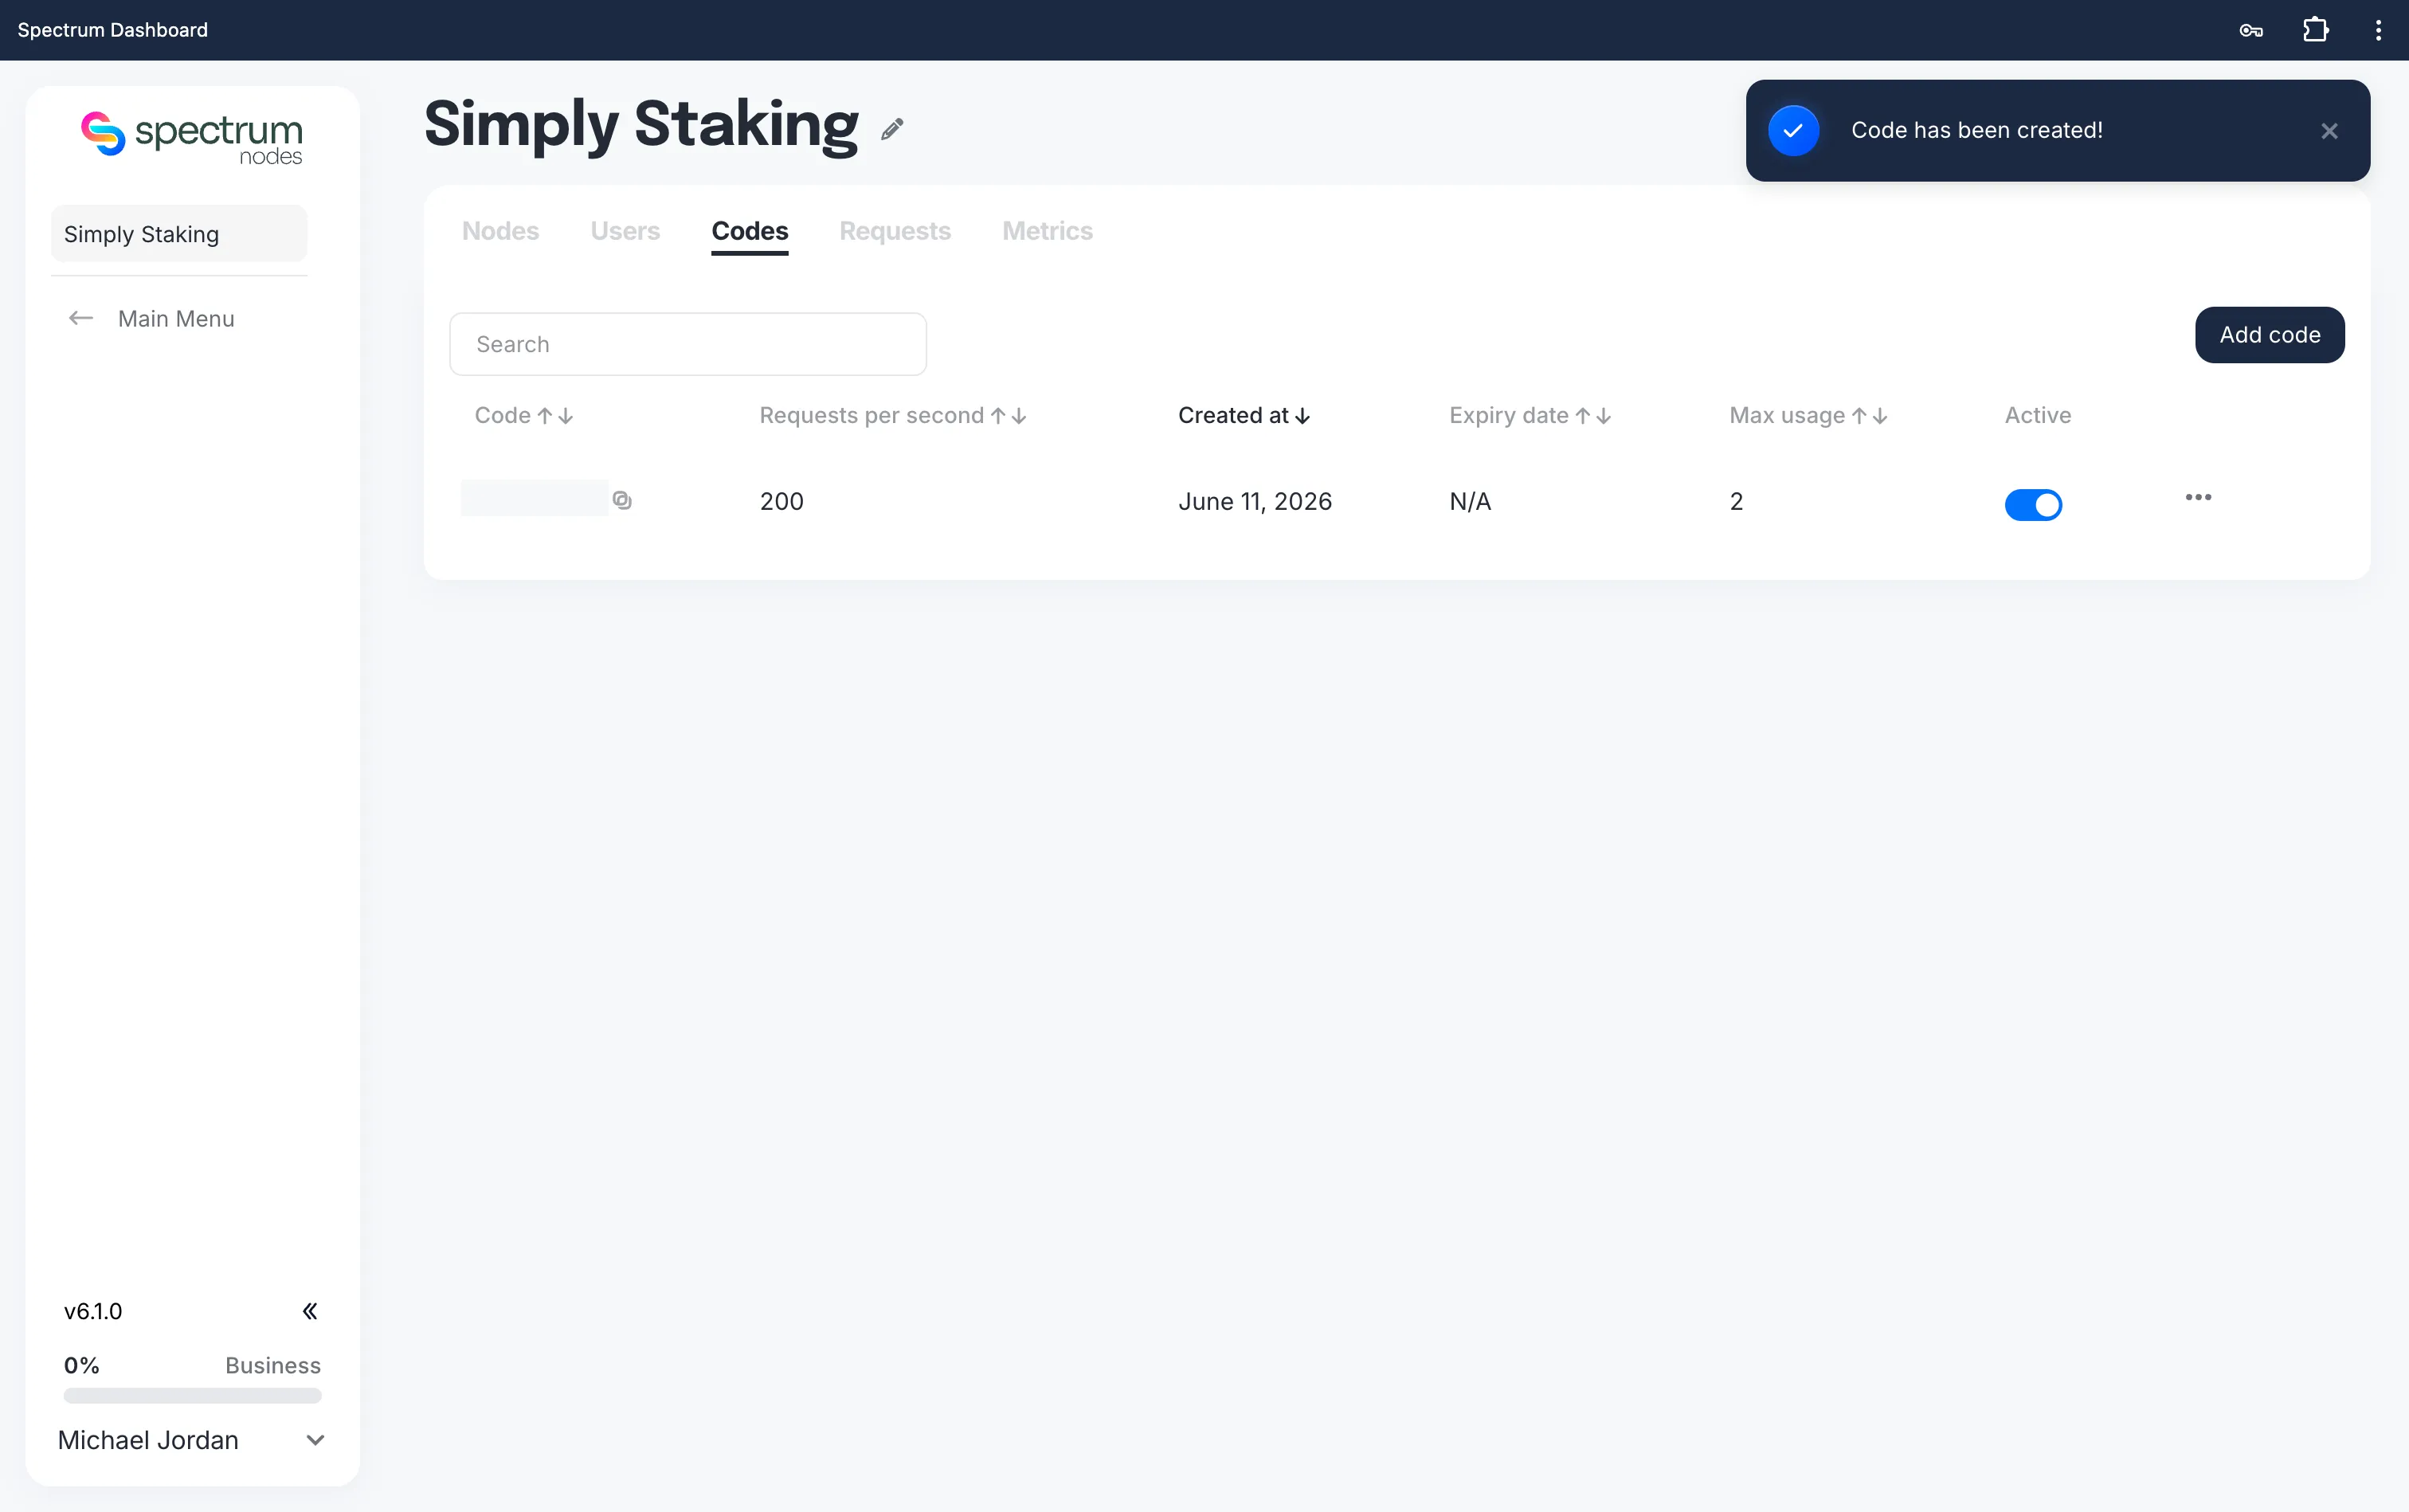Select the Codes tab
The width and height of the screenshot is (2409, 1512).
coord(750,231)
